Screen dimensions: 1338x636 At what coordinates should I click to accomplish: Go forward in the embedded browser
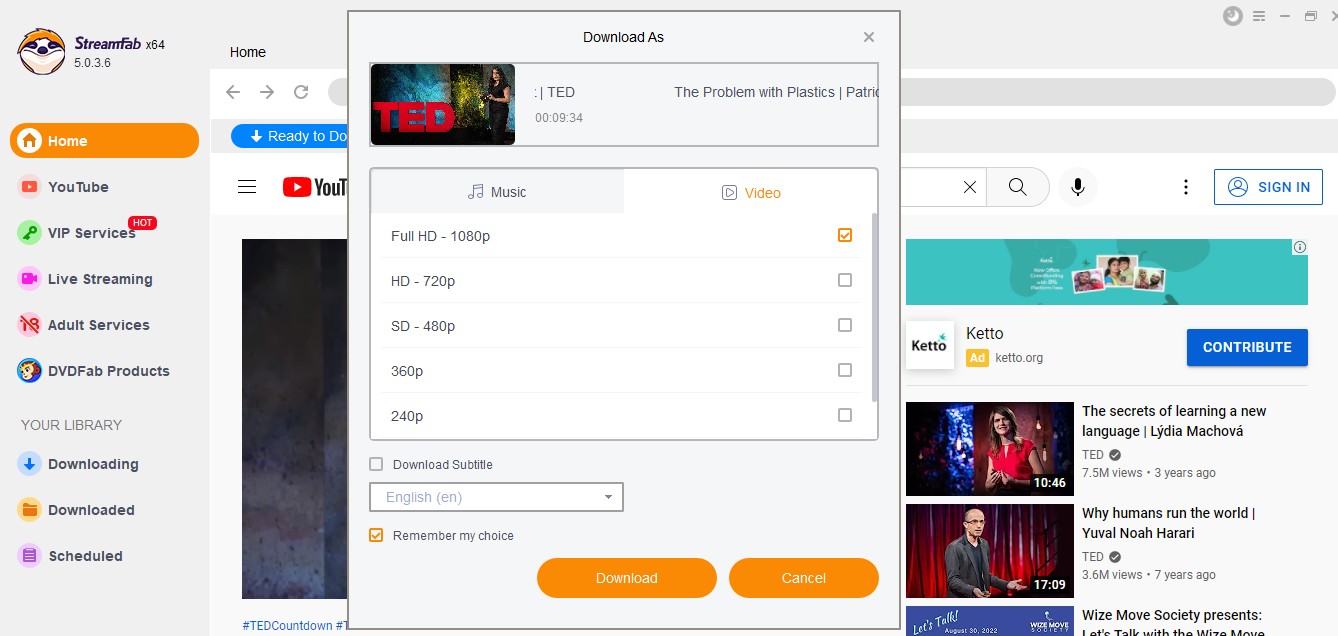pos(267,92)
